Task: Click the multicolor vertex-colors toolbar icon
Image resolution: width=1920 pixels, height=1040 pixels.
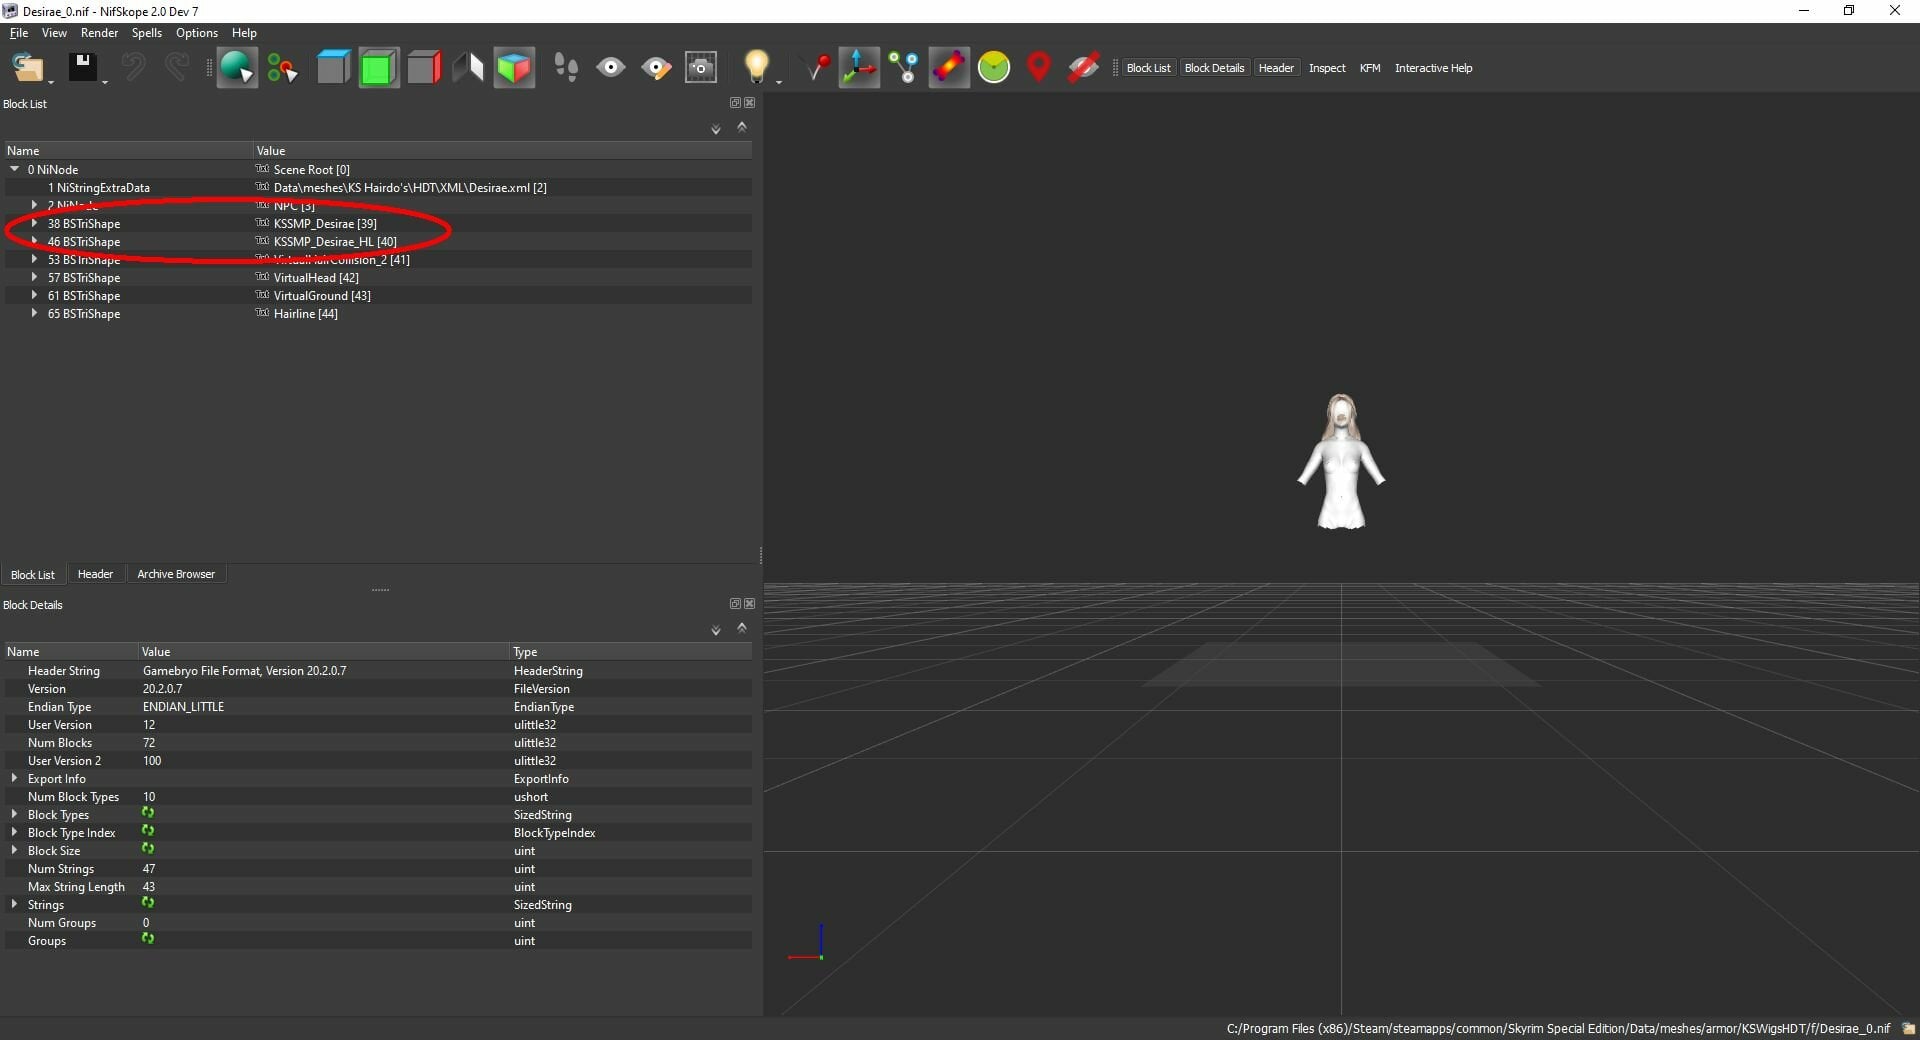Action: 949,68
